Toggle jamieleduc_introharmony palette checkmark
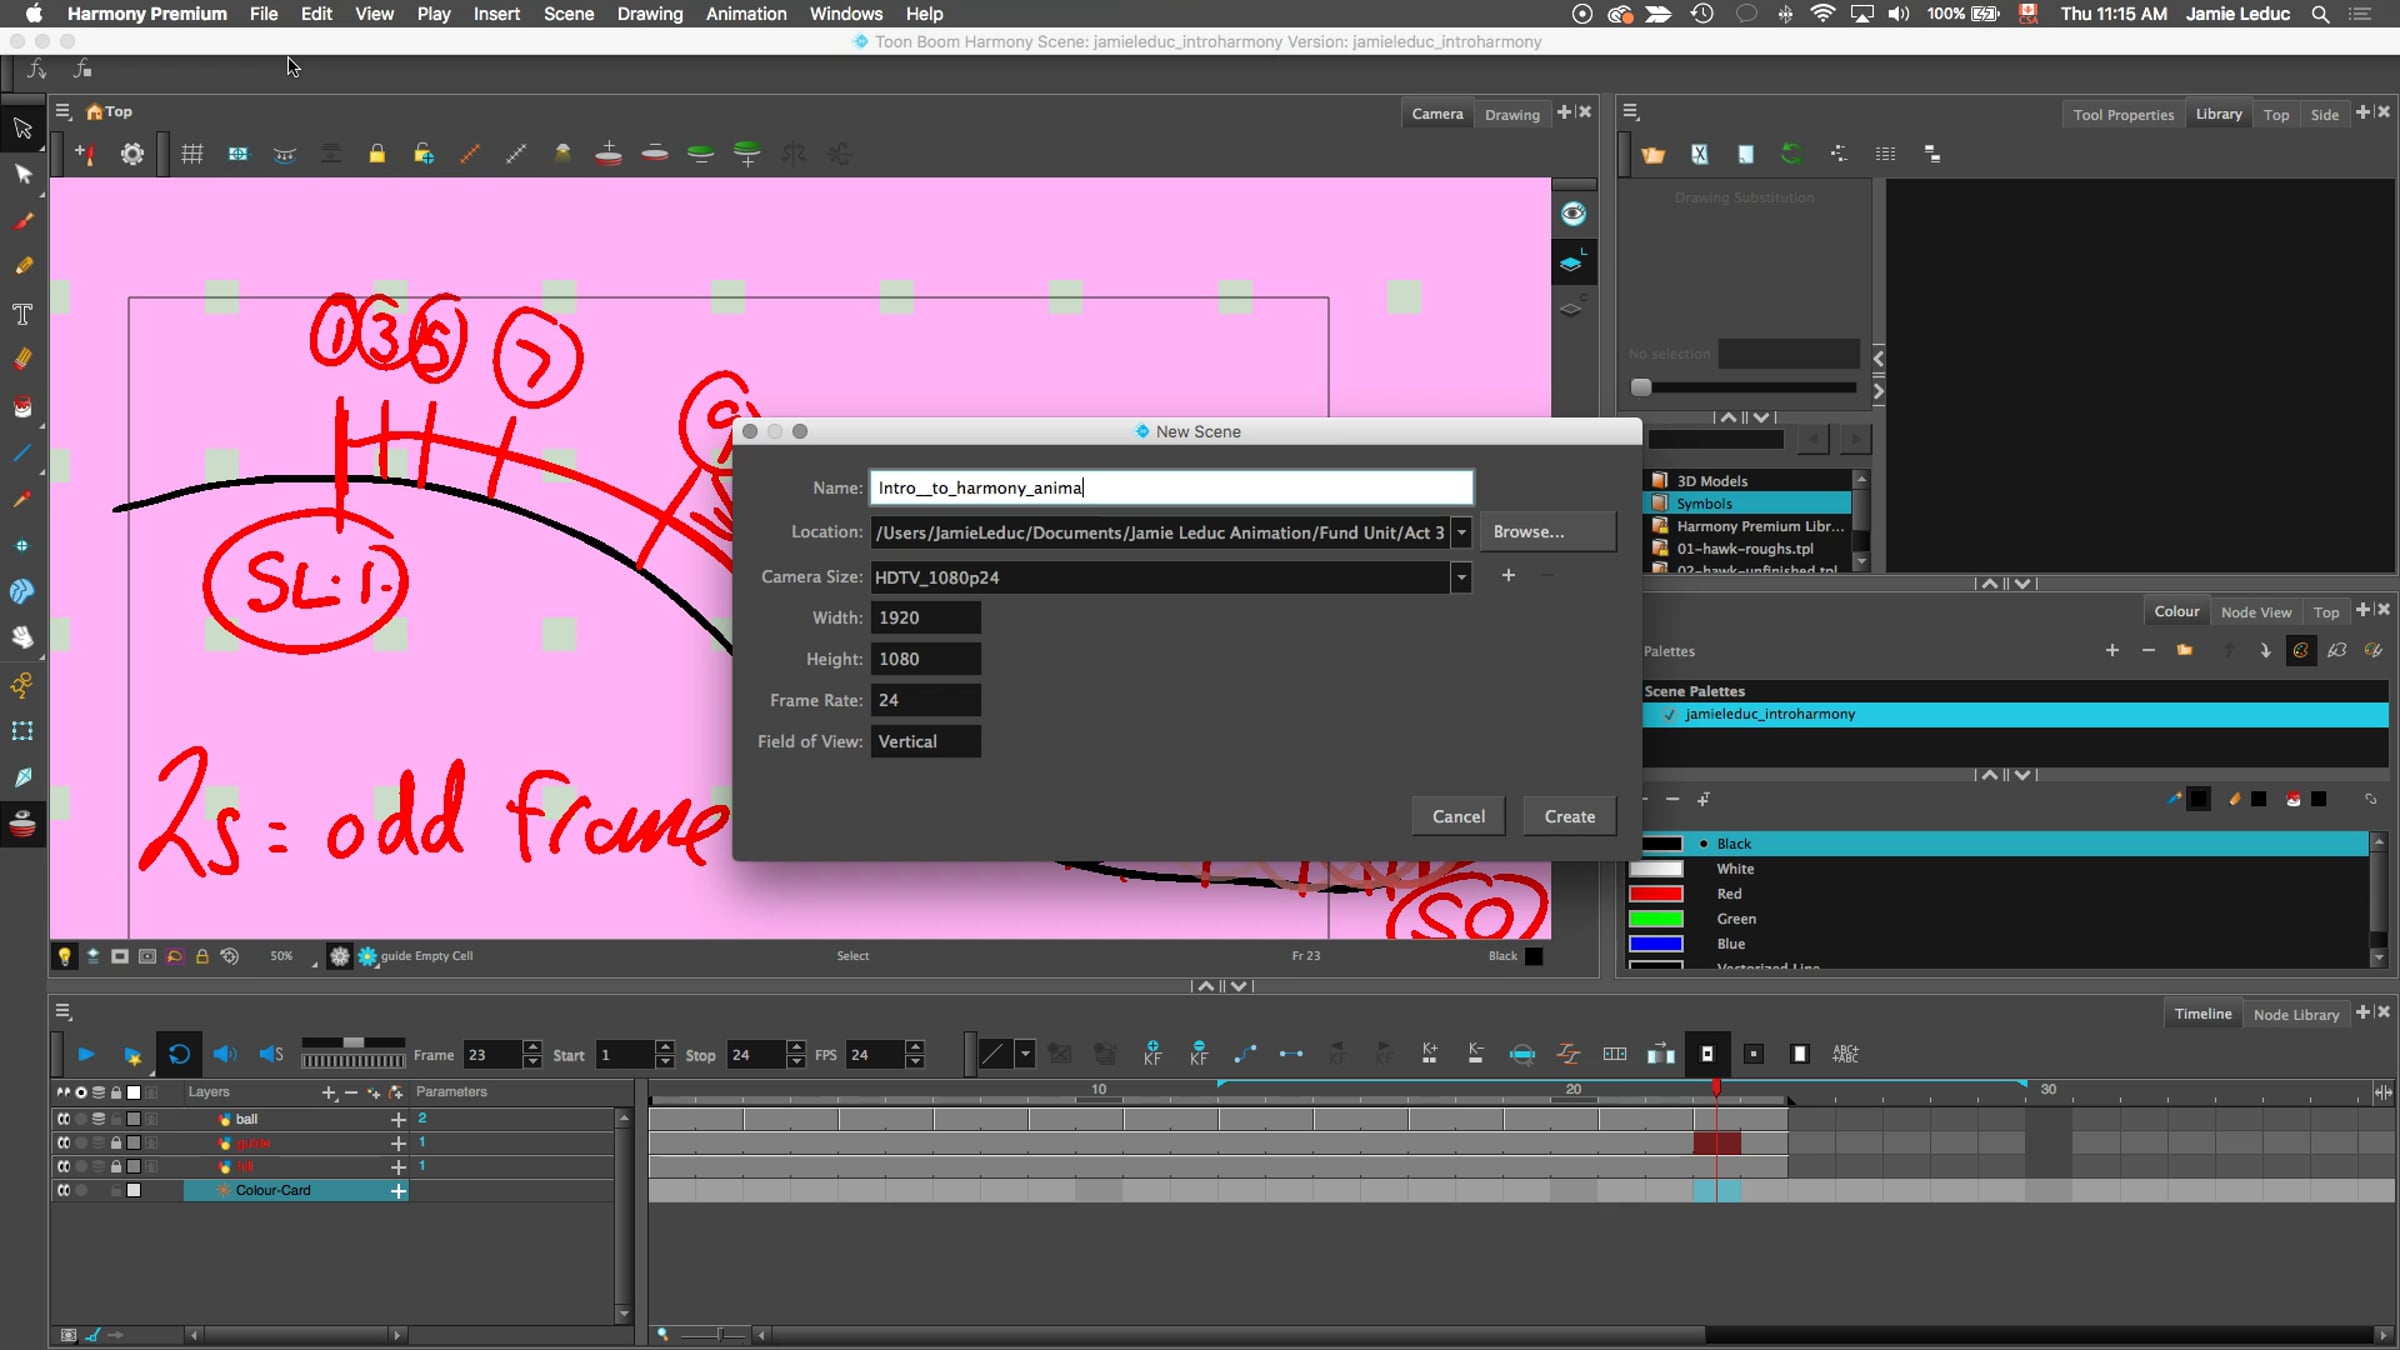 [1668, 714]
